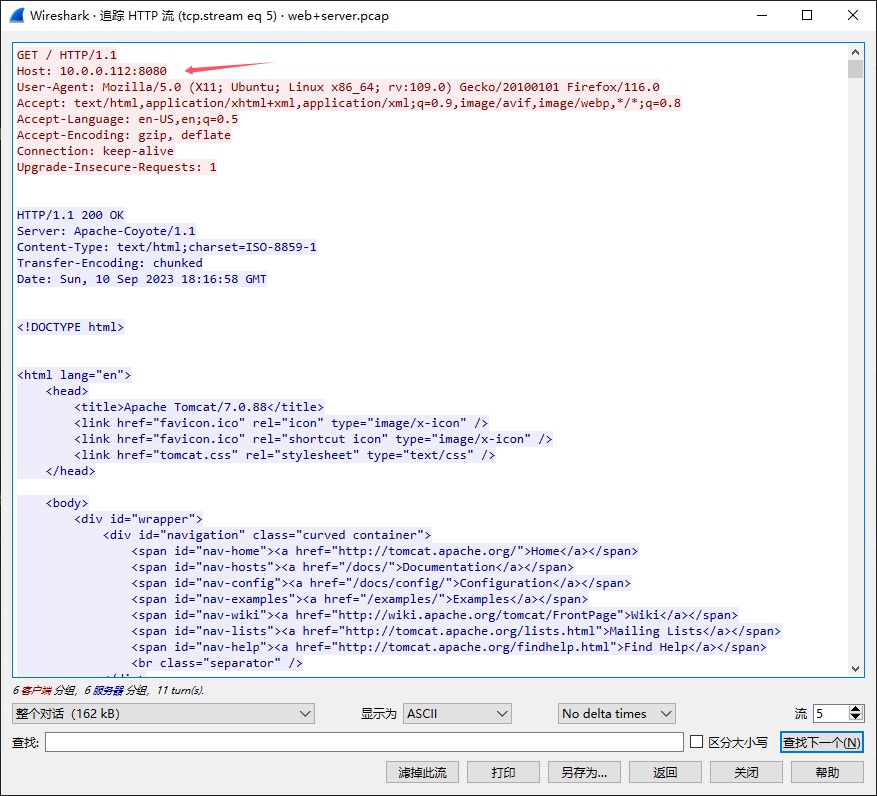
Task: Increase the stream number with up arrow
Action: [855, 709]
